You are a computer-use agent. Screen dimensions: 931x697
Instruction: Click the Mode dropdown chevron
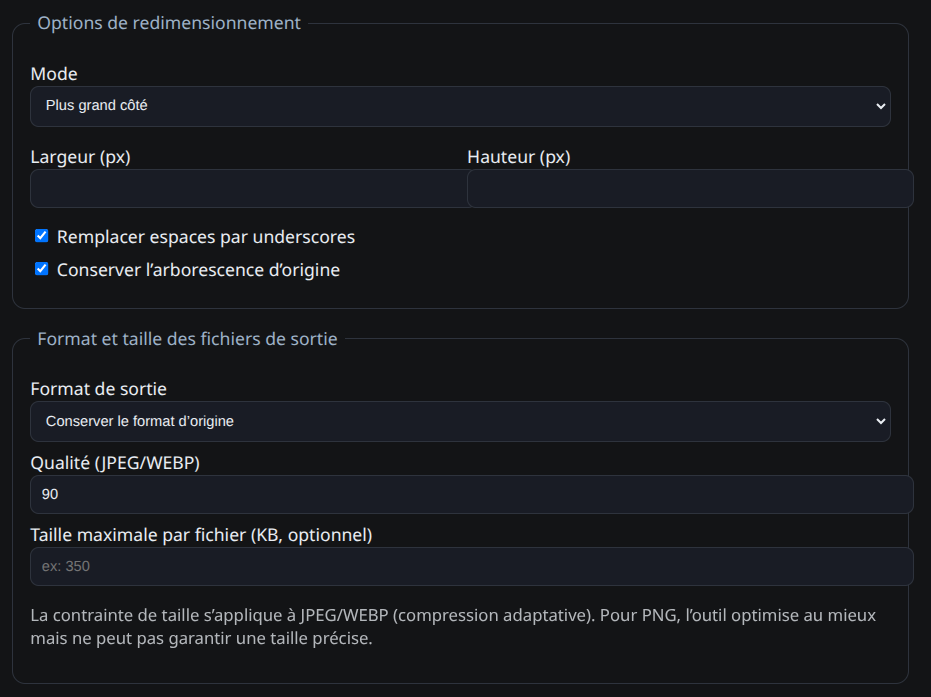pyautogui.click(x=879, y=106)
